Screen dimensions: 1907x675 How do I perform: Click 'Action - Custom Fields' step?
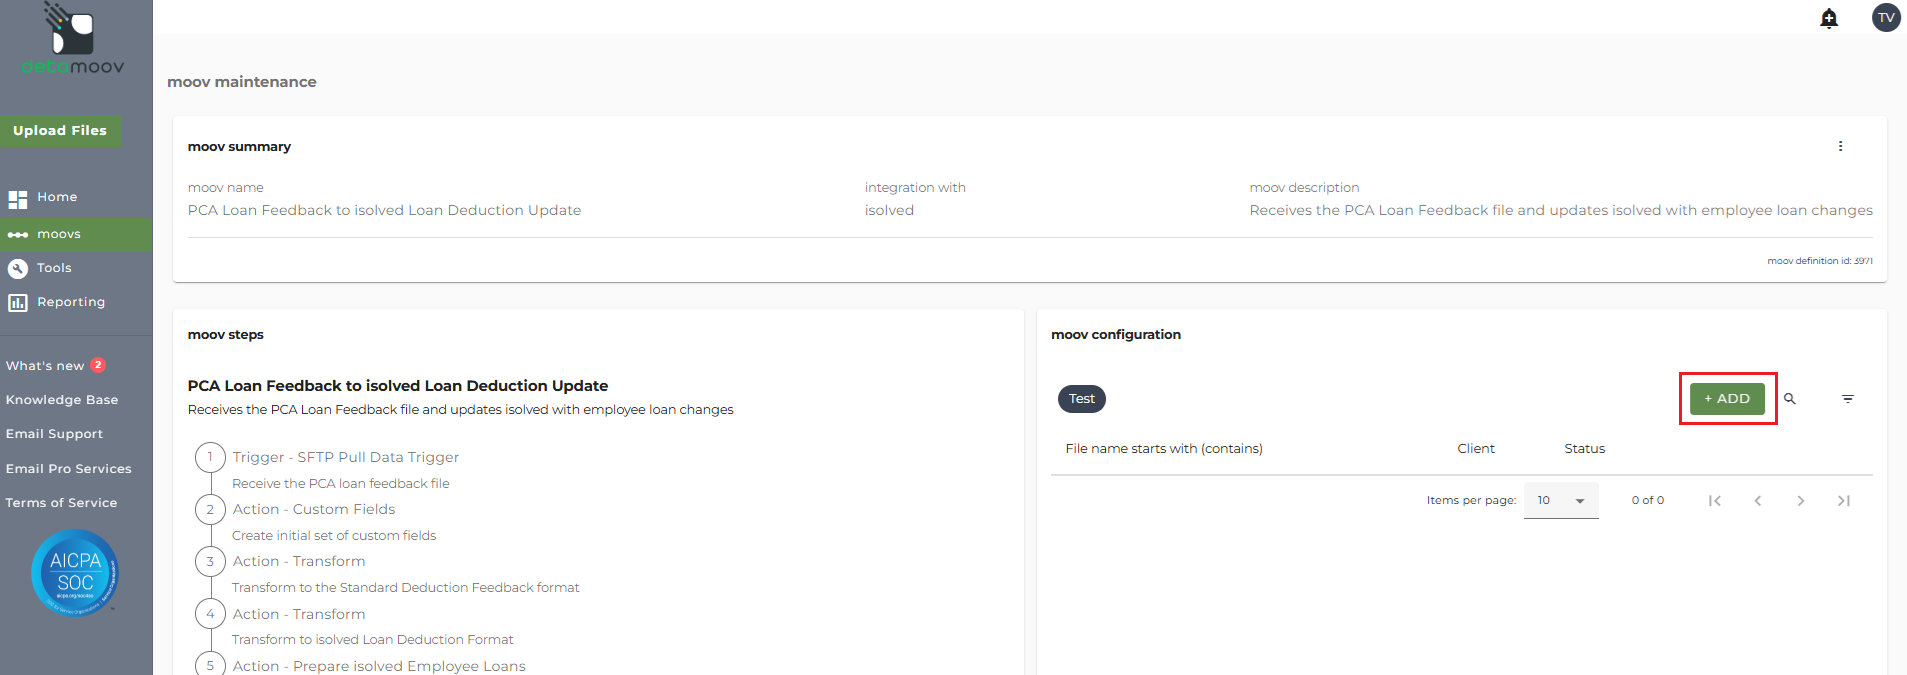click(x=314, y=509)
